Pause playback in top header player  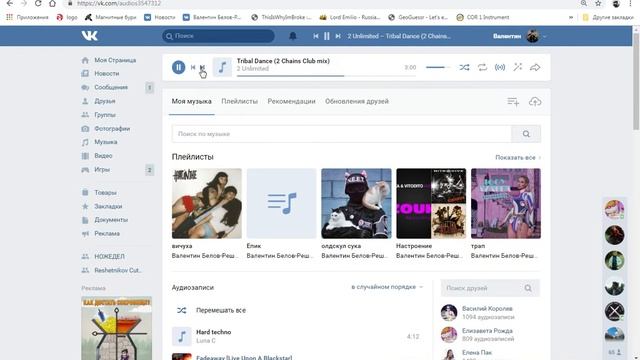click(x=327, y=36)
